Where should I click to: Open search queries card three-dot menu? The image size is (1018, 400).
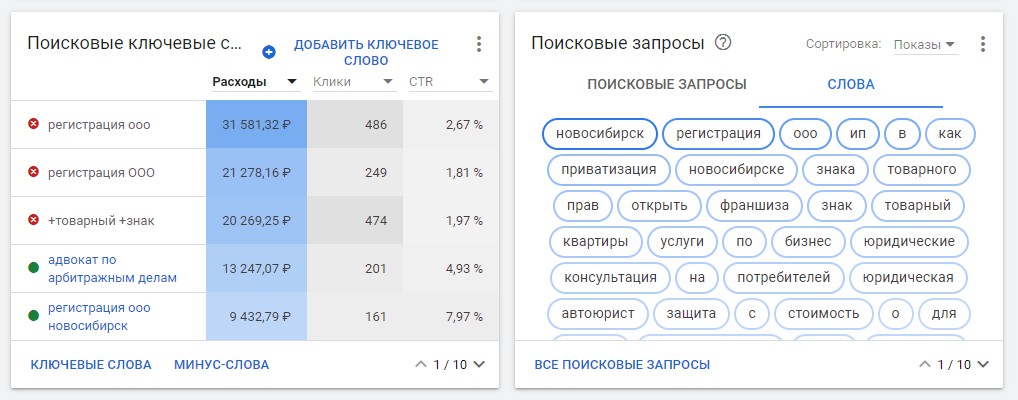983,44
